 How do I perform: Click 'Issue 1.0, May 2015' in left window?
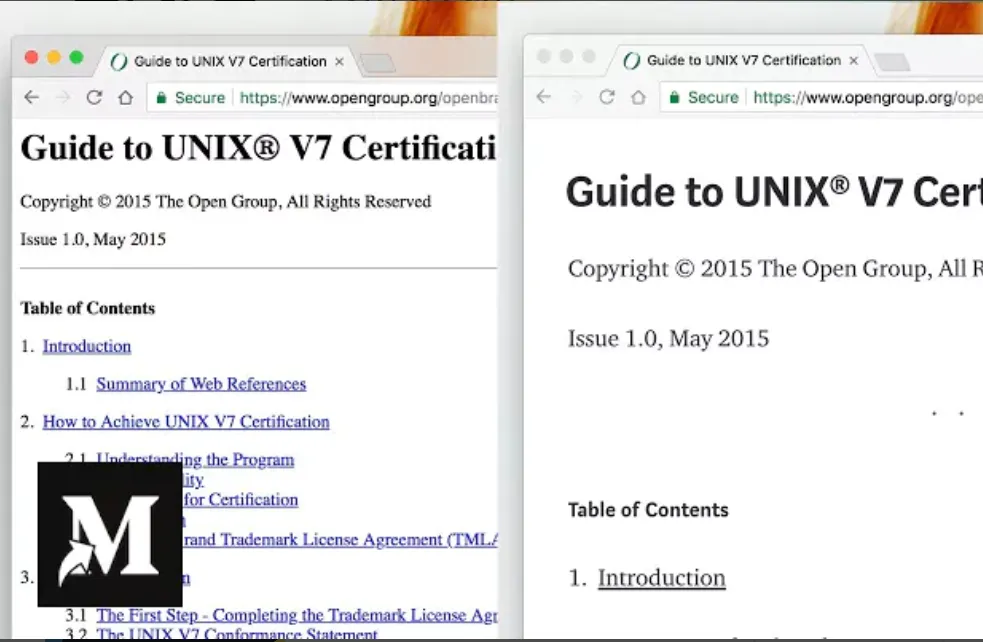click(x=93, y=239)
